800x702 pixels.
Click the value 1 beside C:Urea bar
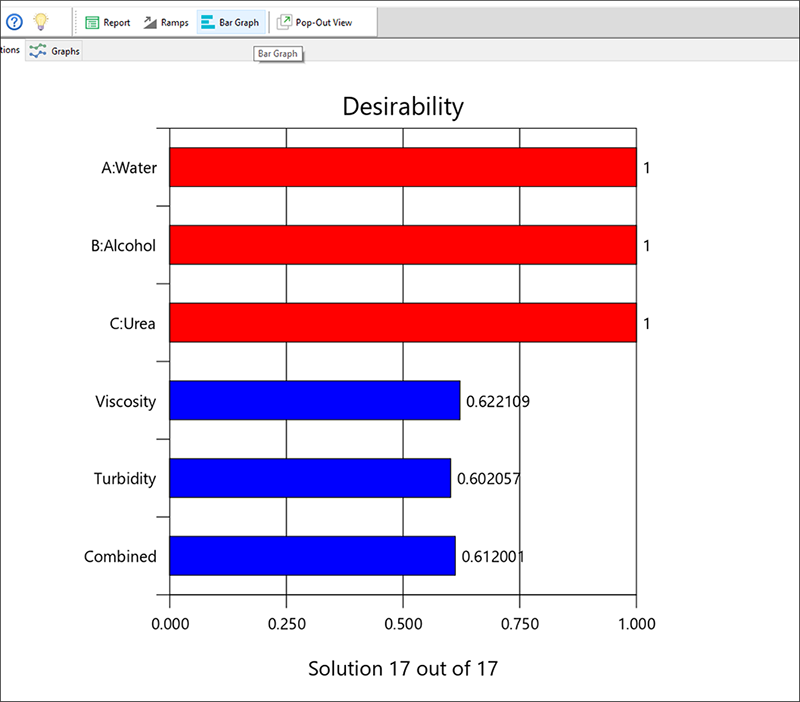pos(646,323)
